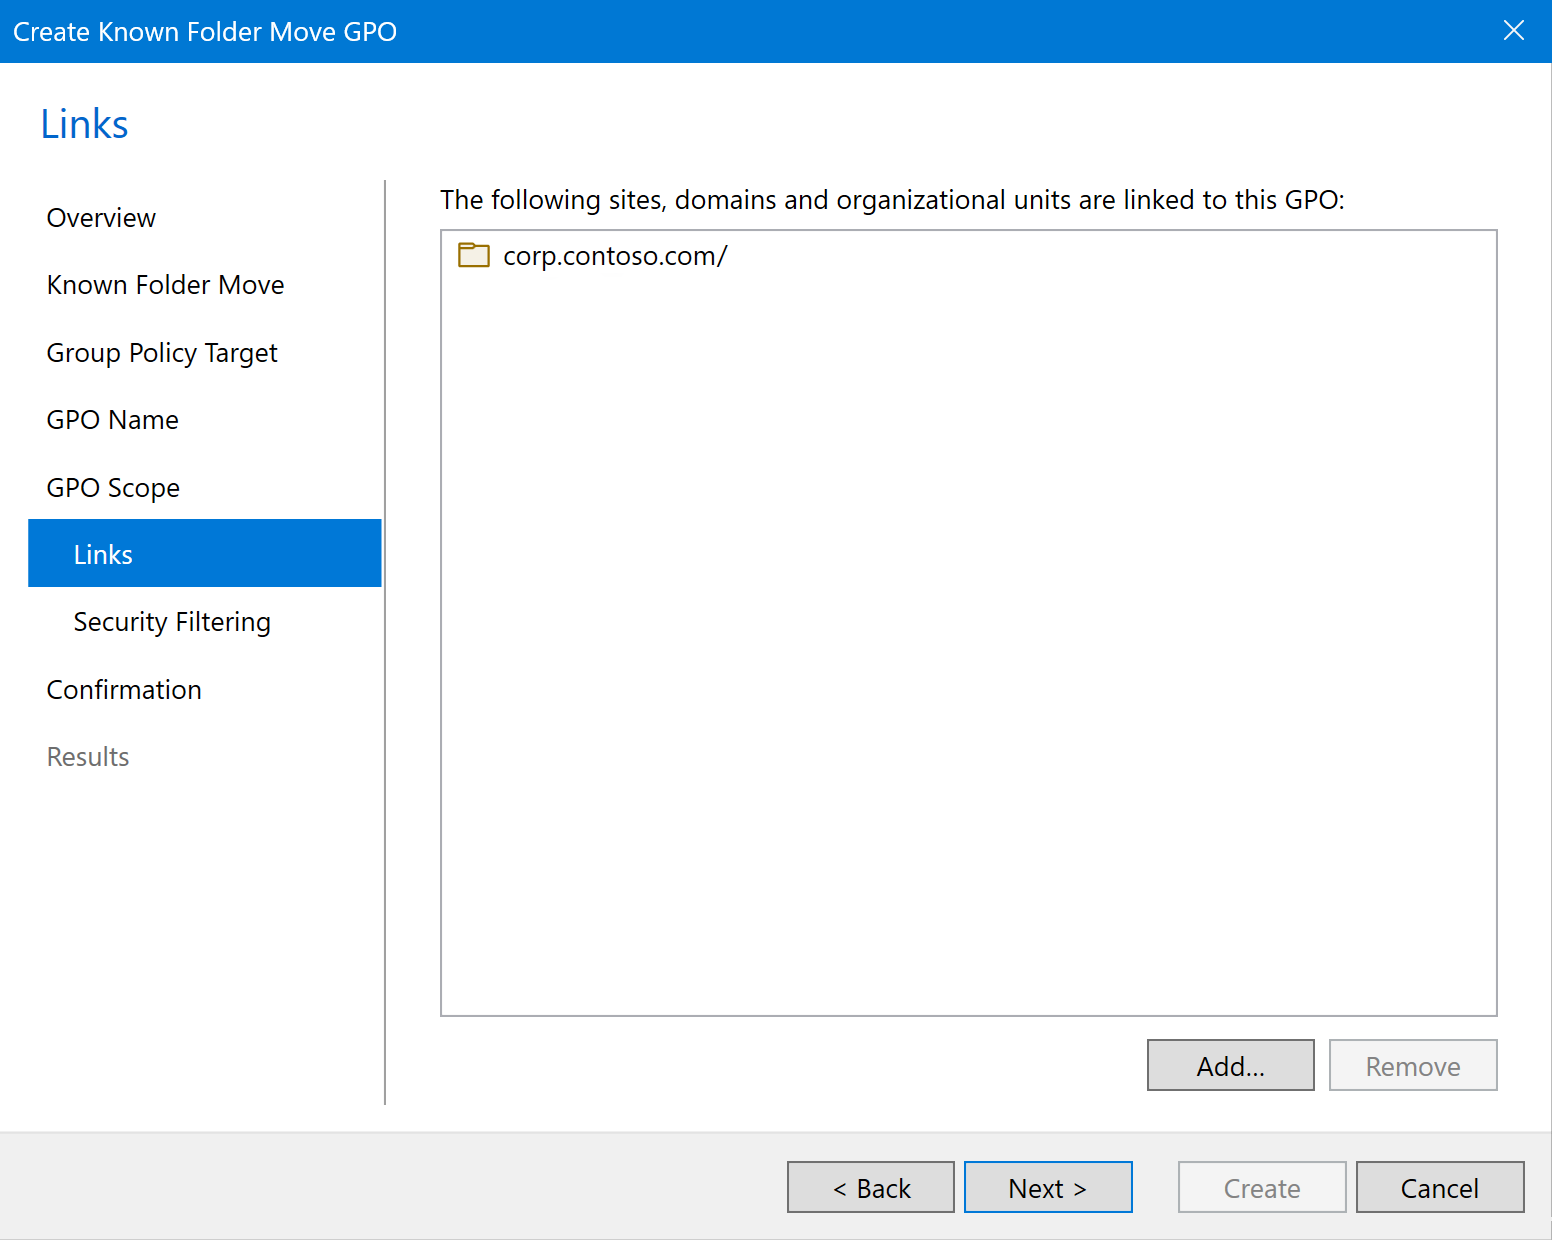Go to the Overview step
Image resolution: width=1552 pixels, height=1240 pixels.
click(101, 218)
